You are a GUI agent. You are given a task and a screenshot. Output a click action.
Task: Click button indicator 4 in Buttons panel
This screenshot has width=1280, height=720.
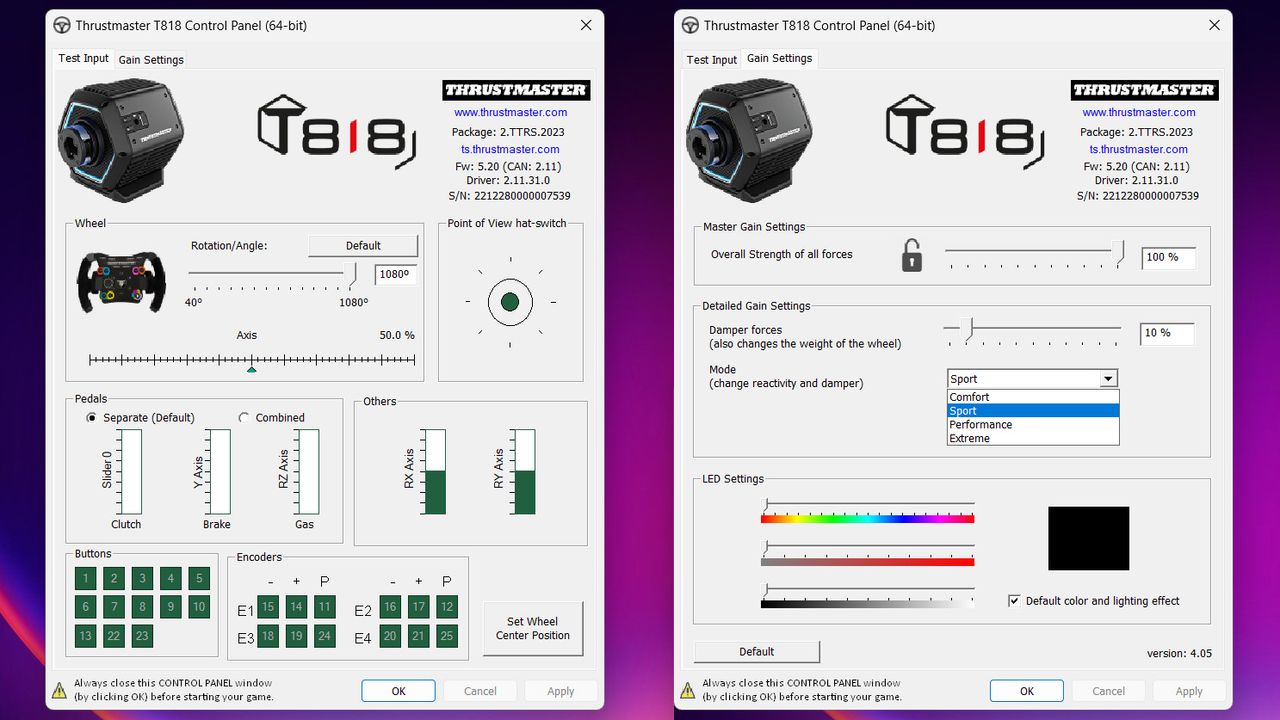point(171,578)
